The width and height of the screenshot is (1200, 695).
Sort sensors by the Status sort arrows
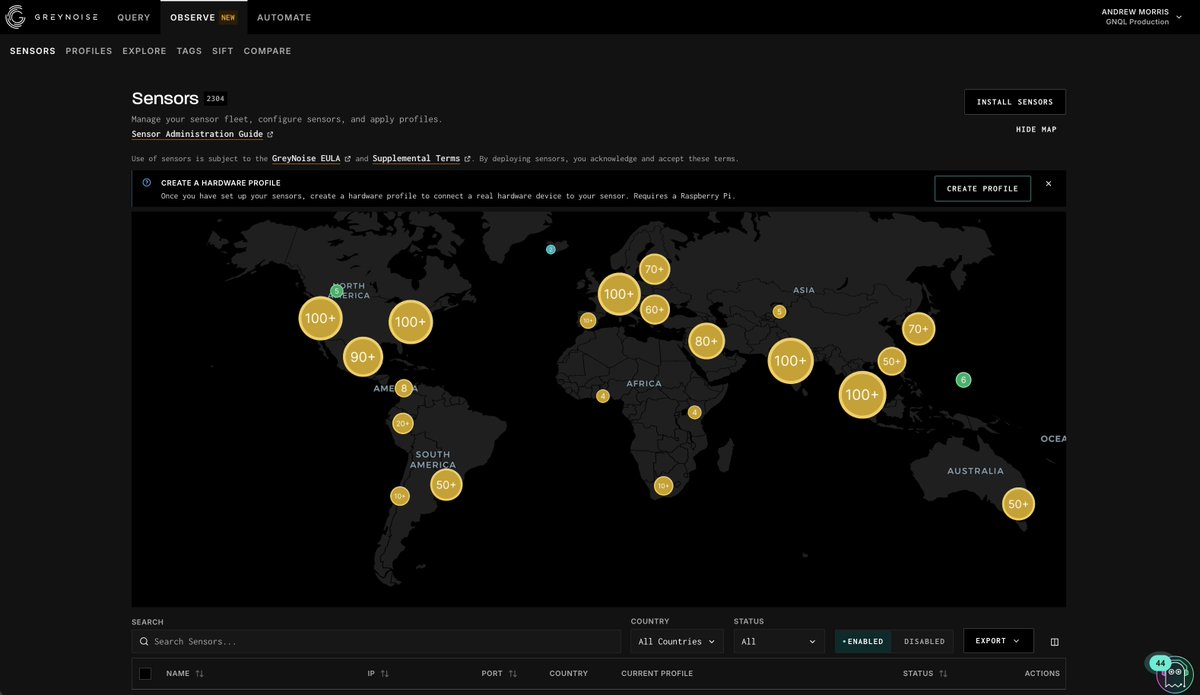point(943,674)
